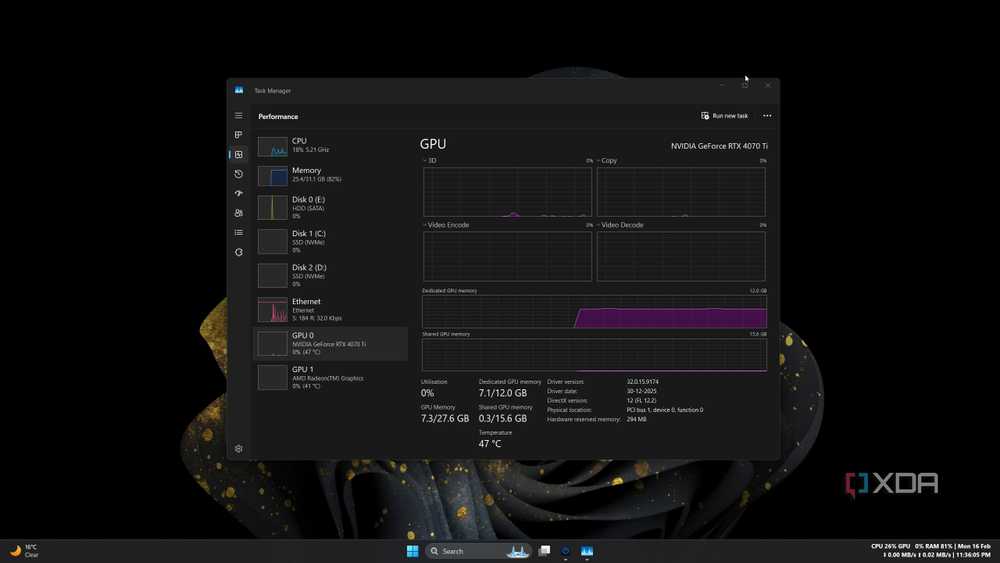Open the Users page icon
Screen dimensions: 1000x563
point(239,213)
